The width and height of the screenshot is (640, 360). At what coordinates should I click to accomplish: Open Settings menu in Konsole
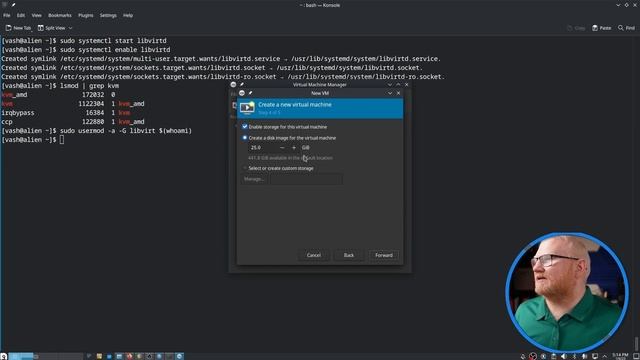pyautogui.click(x=108, y=15)
